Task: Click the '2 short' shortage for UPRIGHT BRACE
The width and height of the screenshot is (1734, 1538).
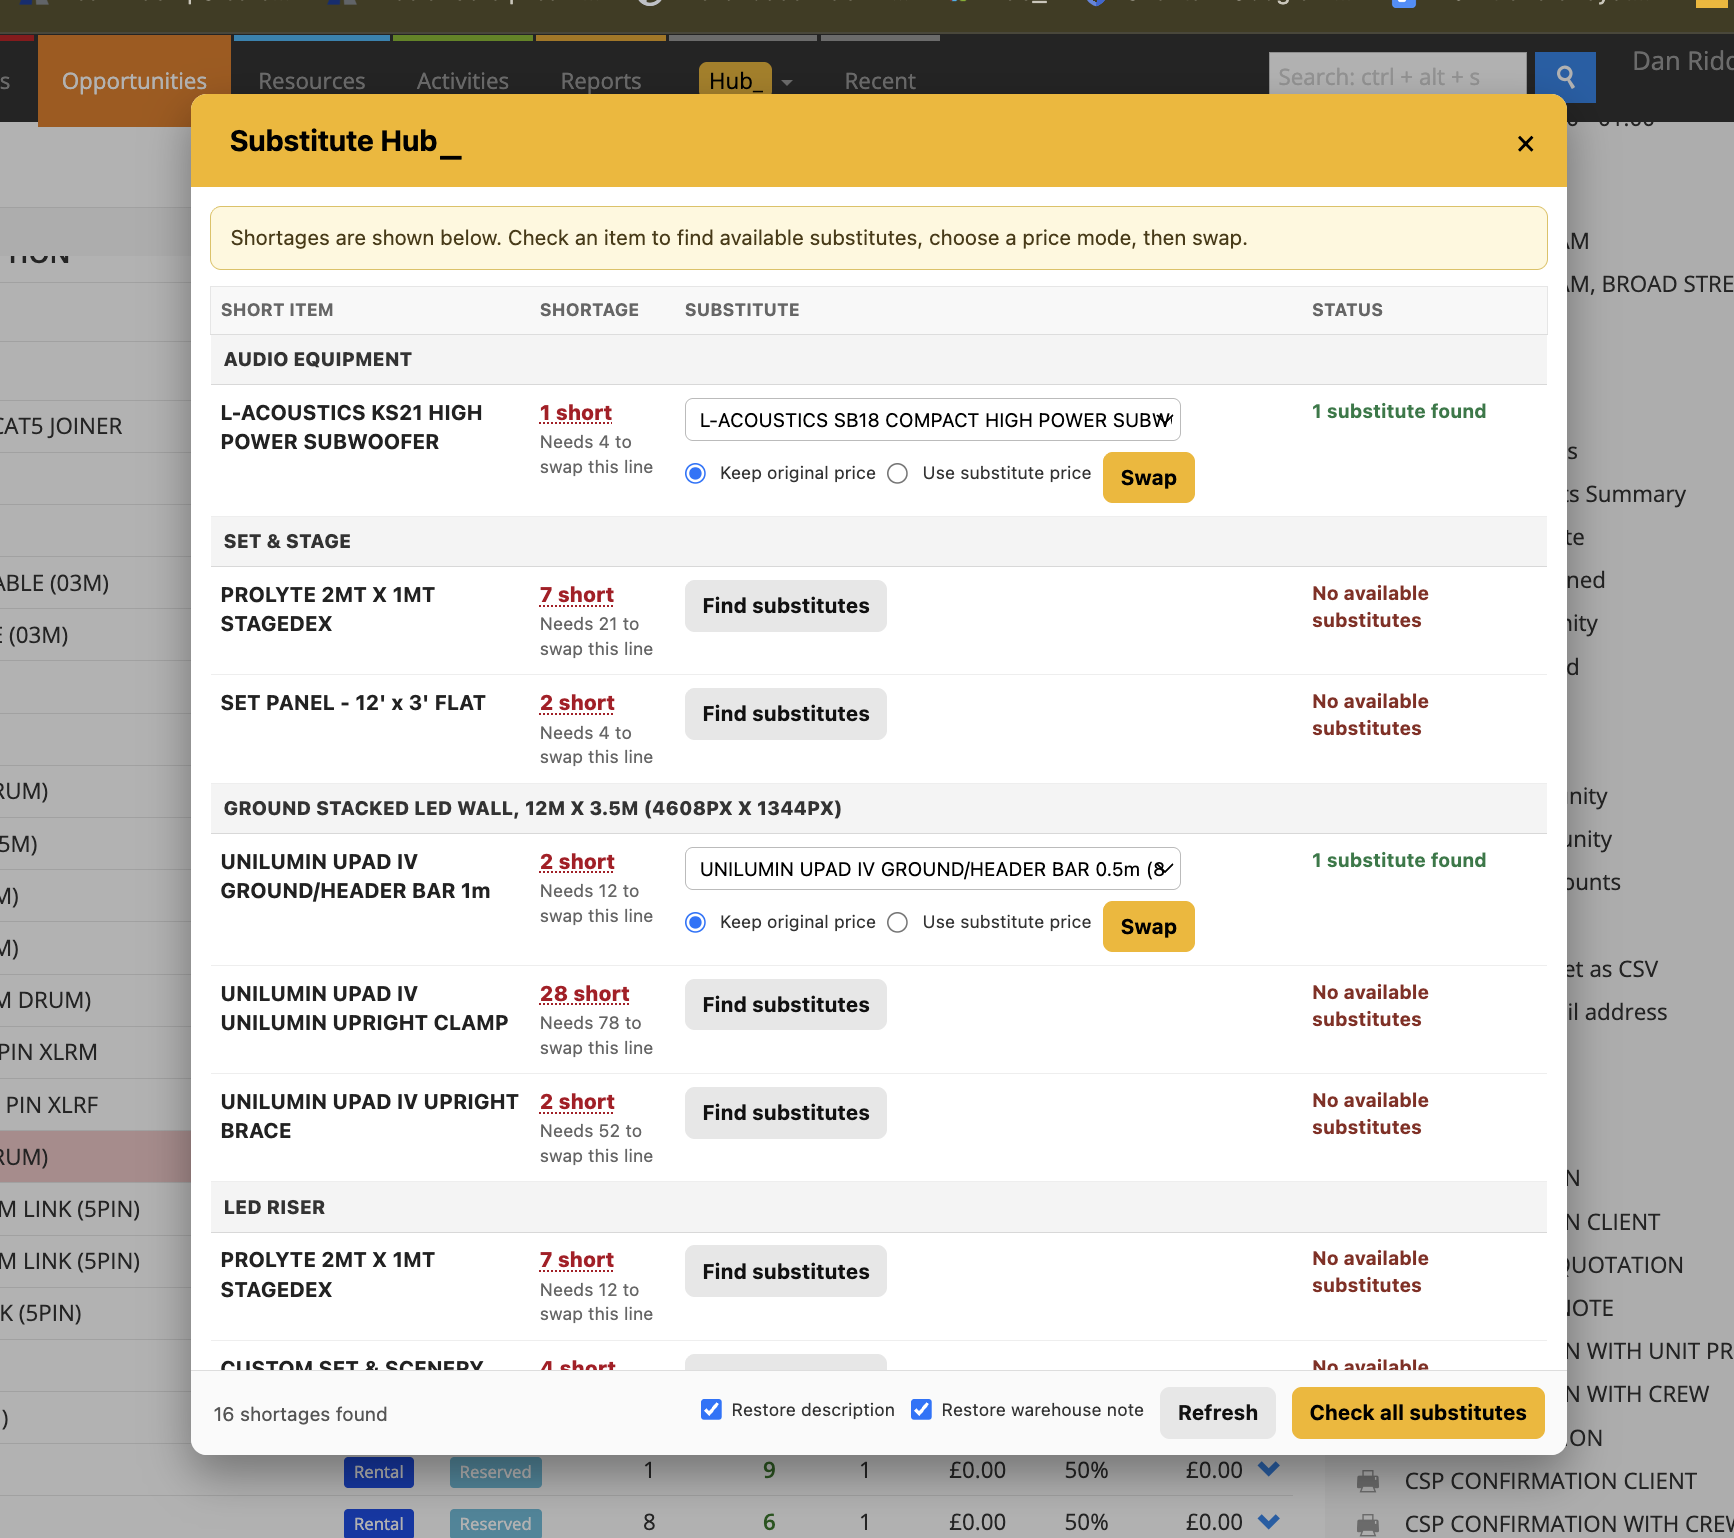Action: 577,1102
